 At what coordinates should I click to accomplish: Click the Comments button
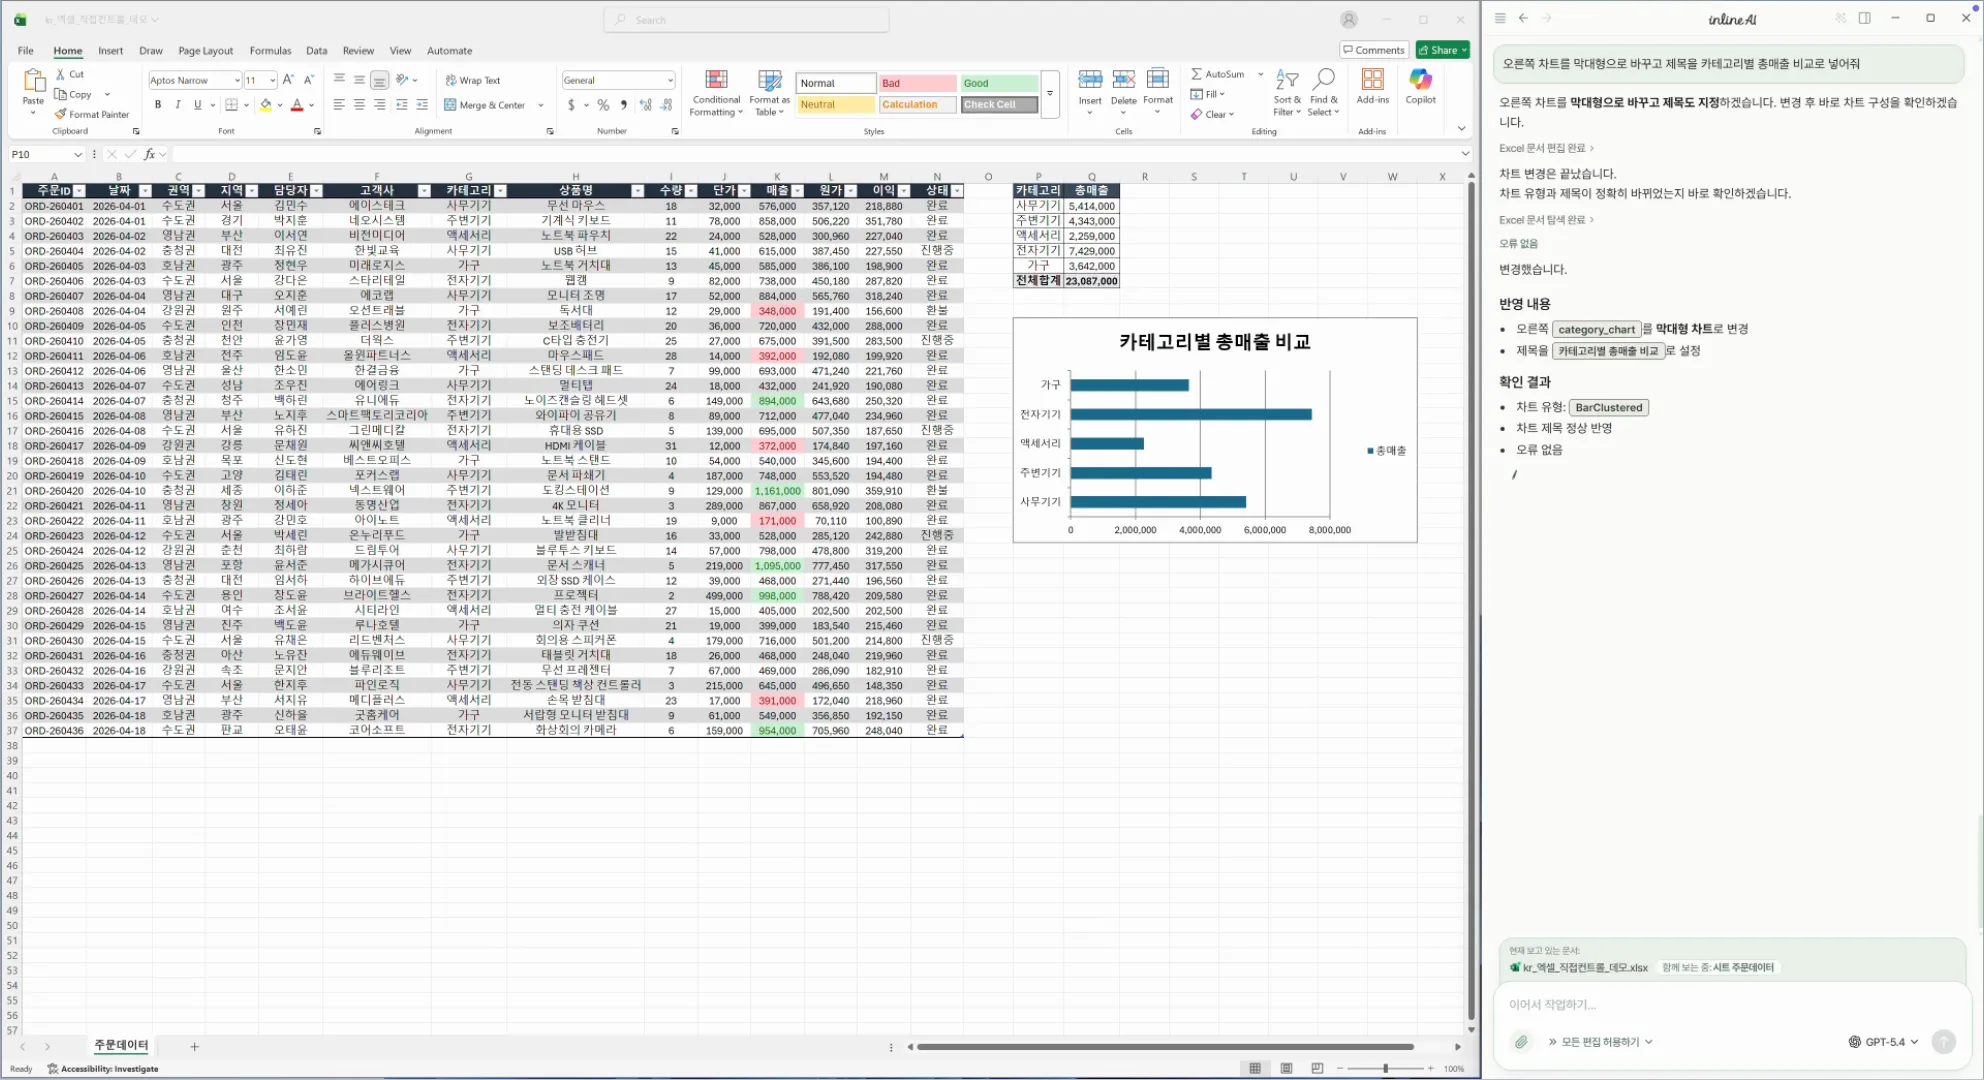1374,50
